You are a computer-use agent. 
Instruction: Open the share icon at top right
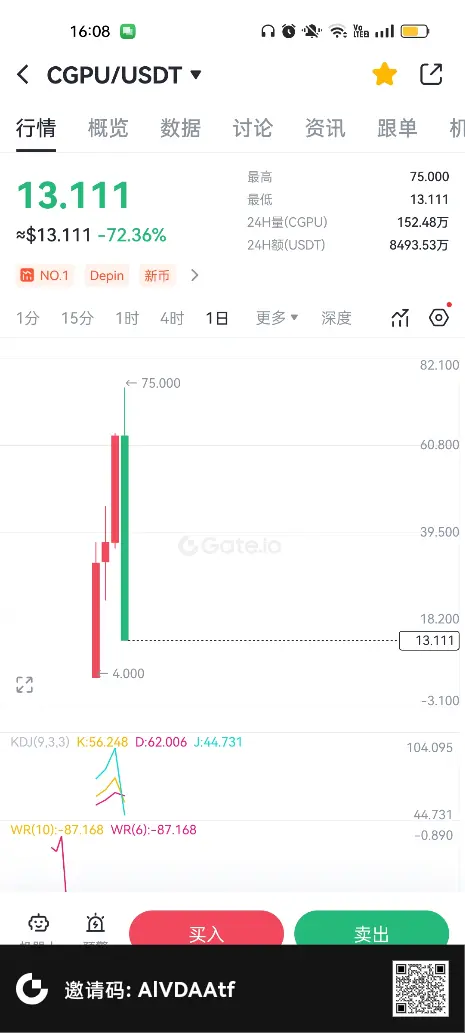(431, 74)
